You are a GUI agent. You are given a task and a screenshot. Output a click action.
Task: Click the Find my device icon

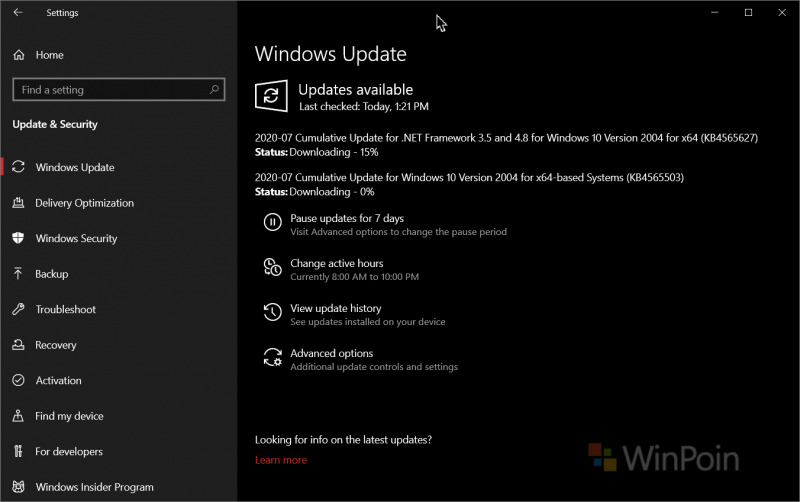pos(18,416)
